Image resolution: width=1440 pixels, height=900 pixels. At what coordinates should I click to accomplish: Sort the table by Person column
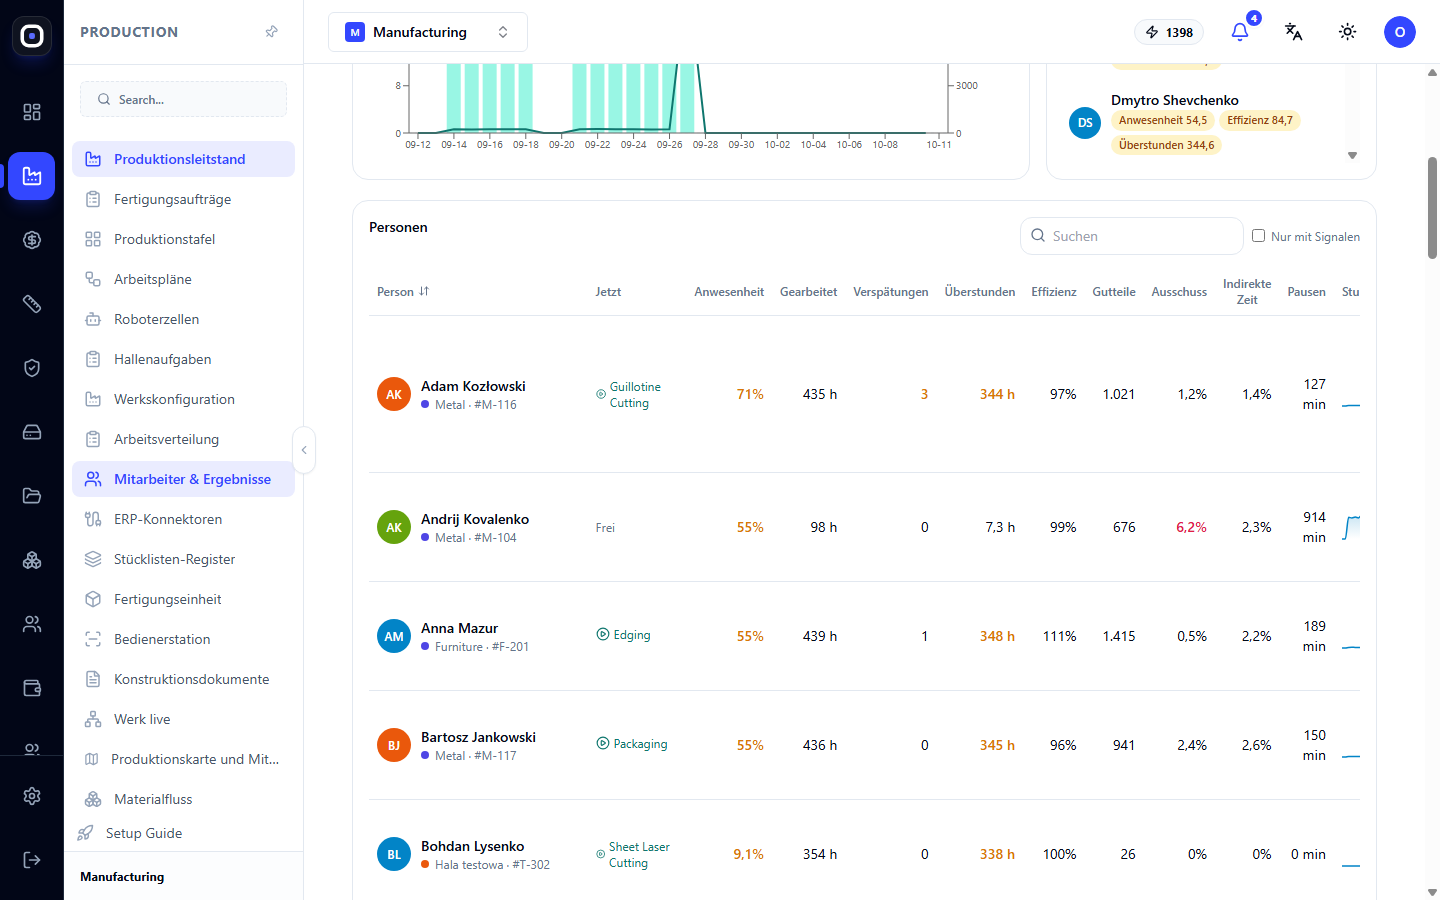(x=403, y=292)
